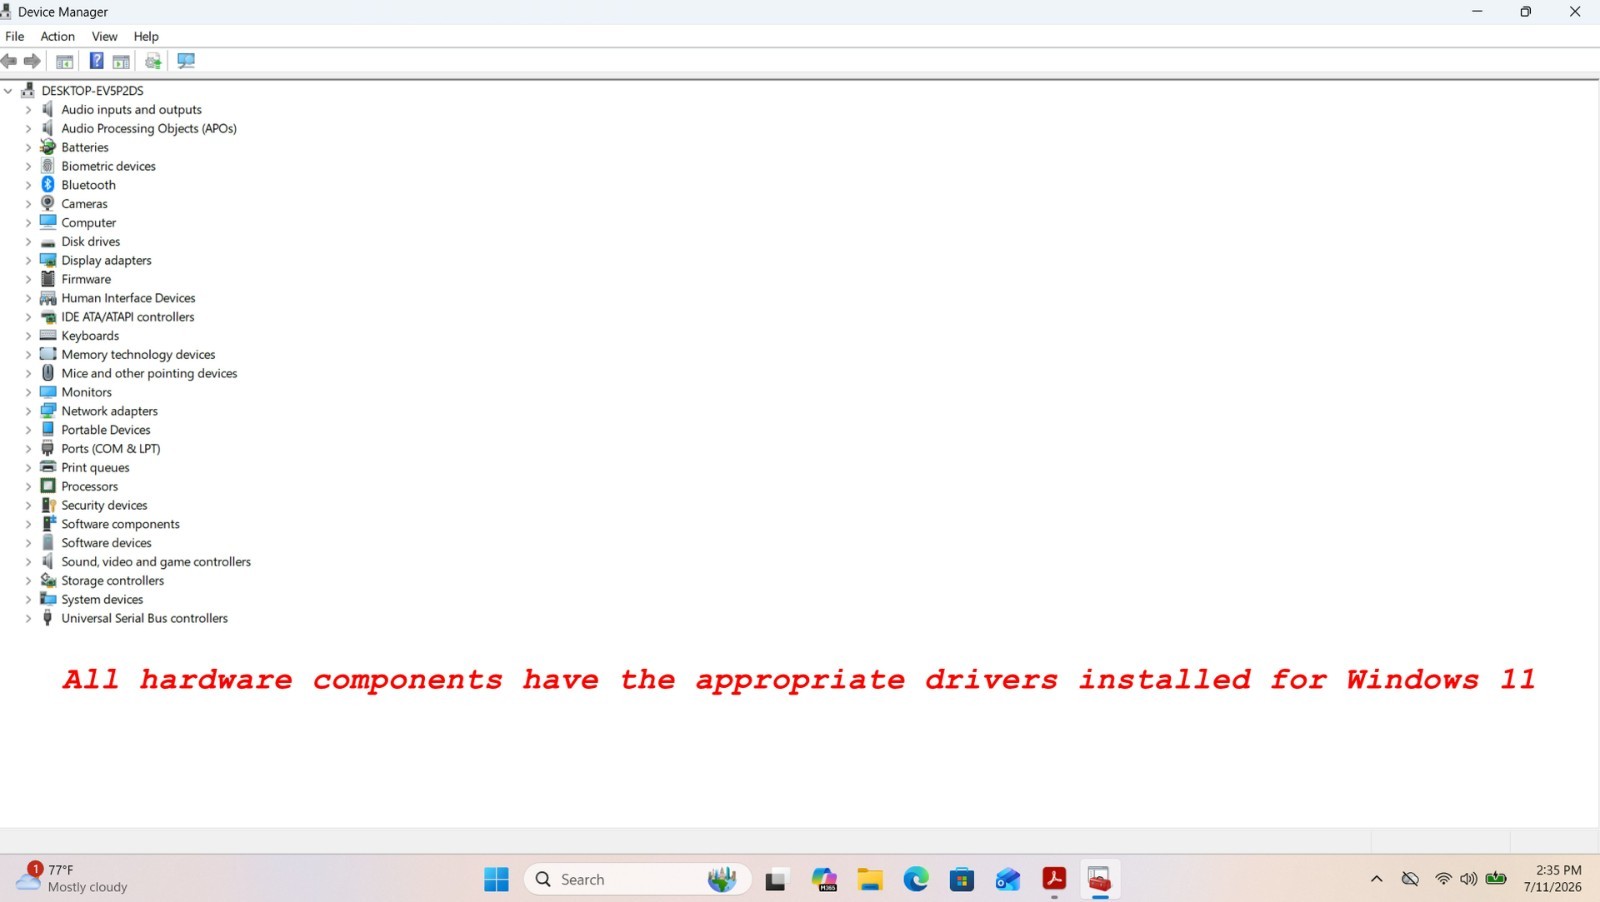Click the Print queues printer icon
1600x902 pixels.
coord(47,467)
